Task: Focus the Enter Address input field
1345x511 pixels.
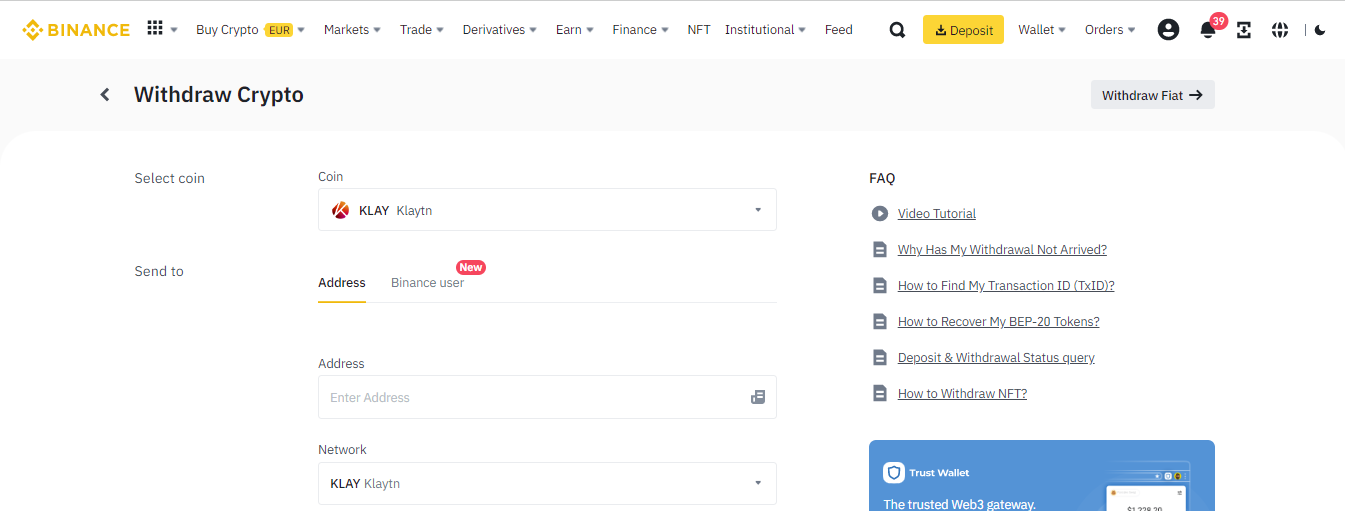Action: pyautogui.click(x=547, y=397)
